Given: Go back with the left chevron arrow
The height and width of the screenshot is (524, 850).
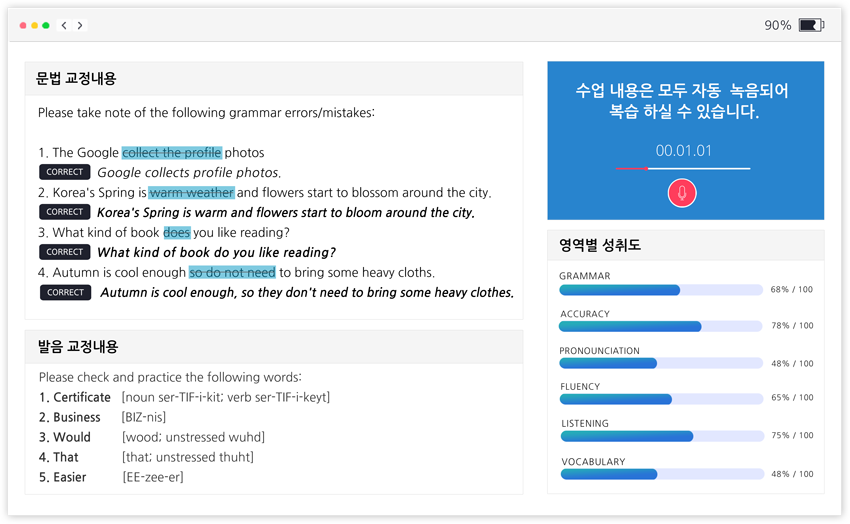Looking at the screenshot, I should pos(64,25).
